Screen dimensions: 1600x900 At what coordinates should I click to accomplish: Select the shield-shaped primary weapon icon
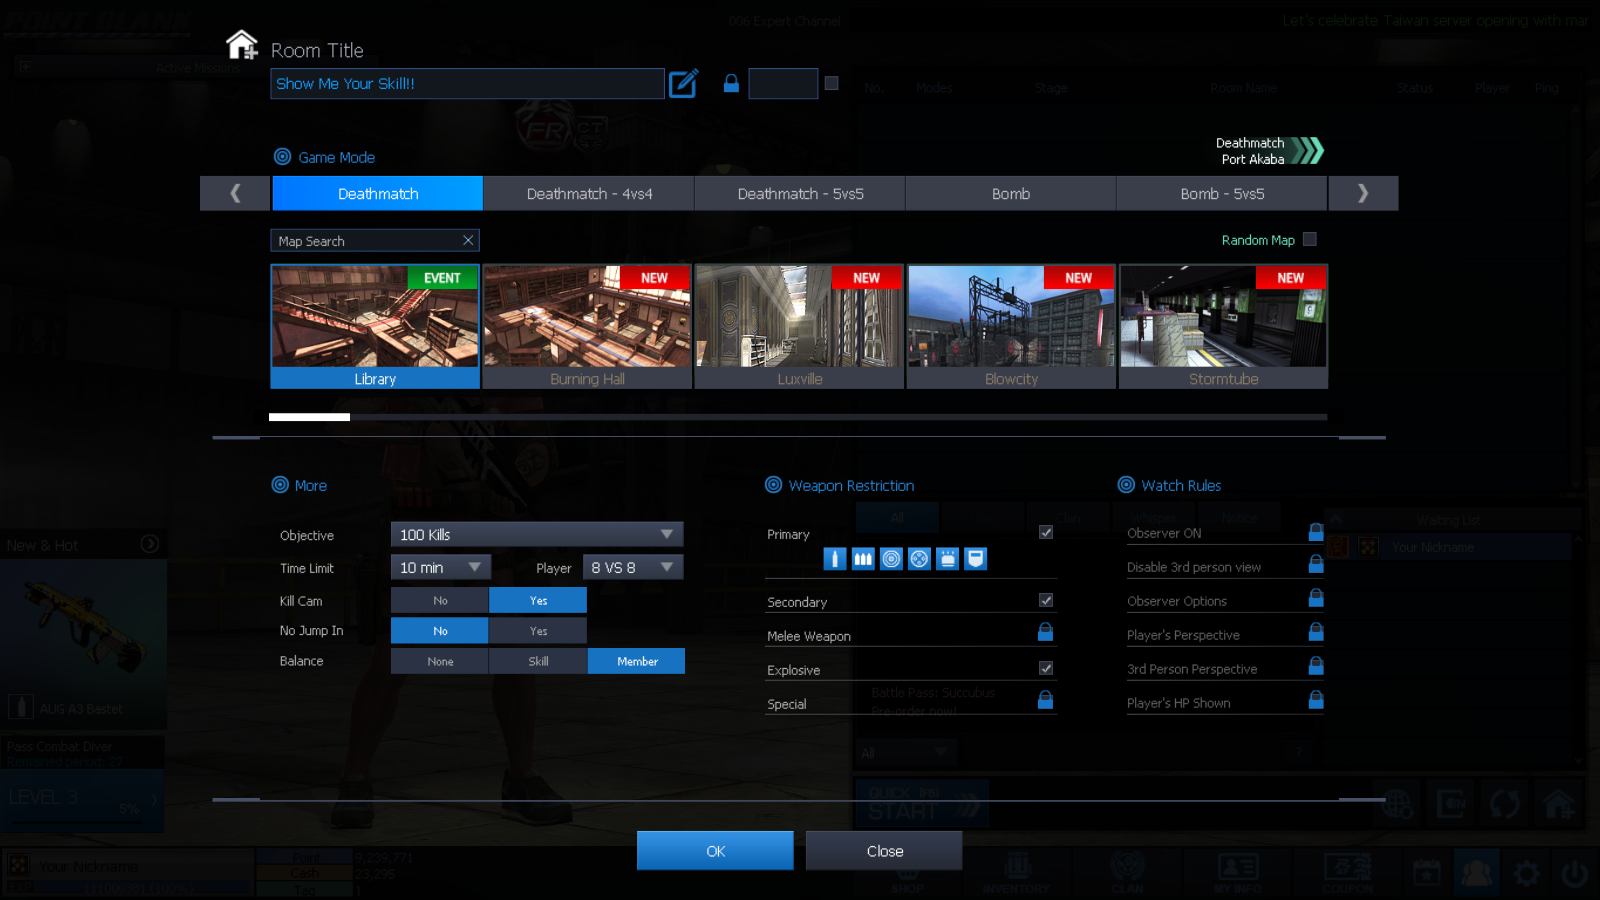(x=976, y=559)
